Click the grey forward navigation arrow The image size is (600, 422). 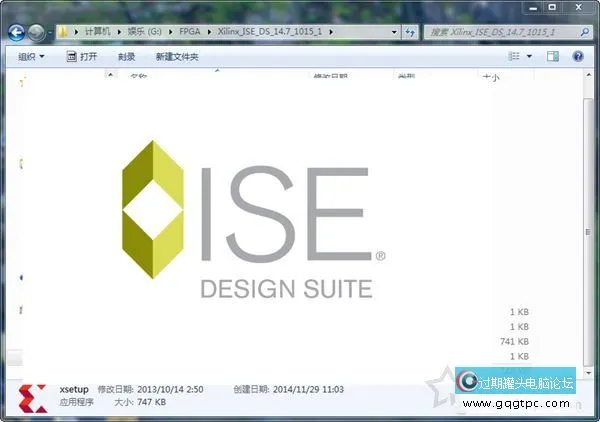pos(36,33)
